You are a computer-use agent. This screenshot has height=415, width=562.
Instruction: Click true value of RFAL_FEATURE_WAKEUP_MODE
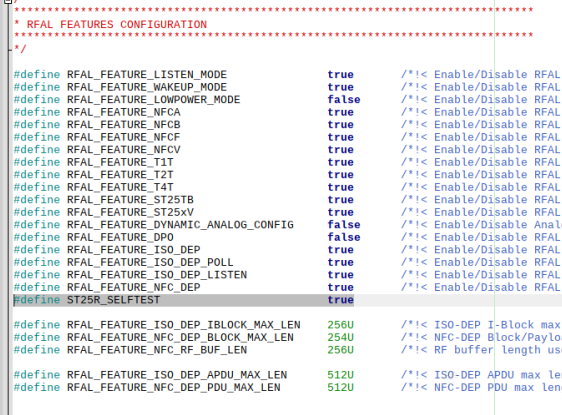340,87
